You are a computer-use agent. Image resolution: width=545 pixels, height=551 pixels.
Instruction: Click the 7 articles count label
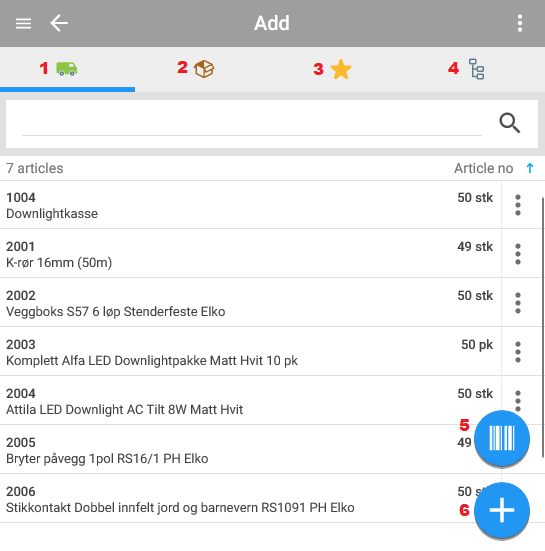[x=35, y=168]
